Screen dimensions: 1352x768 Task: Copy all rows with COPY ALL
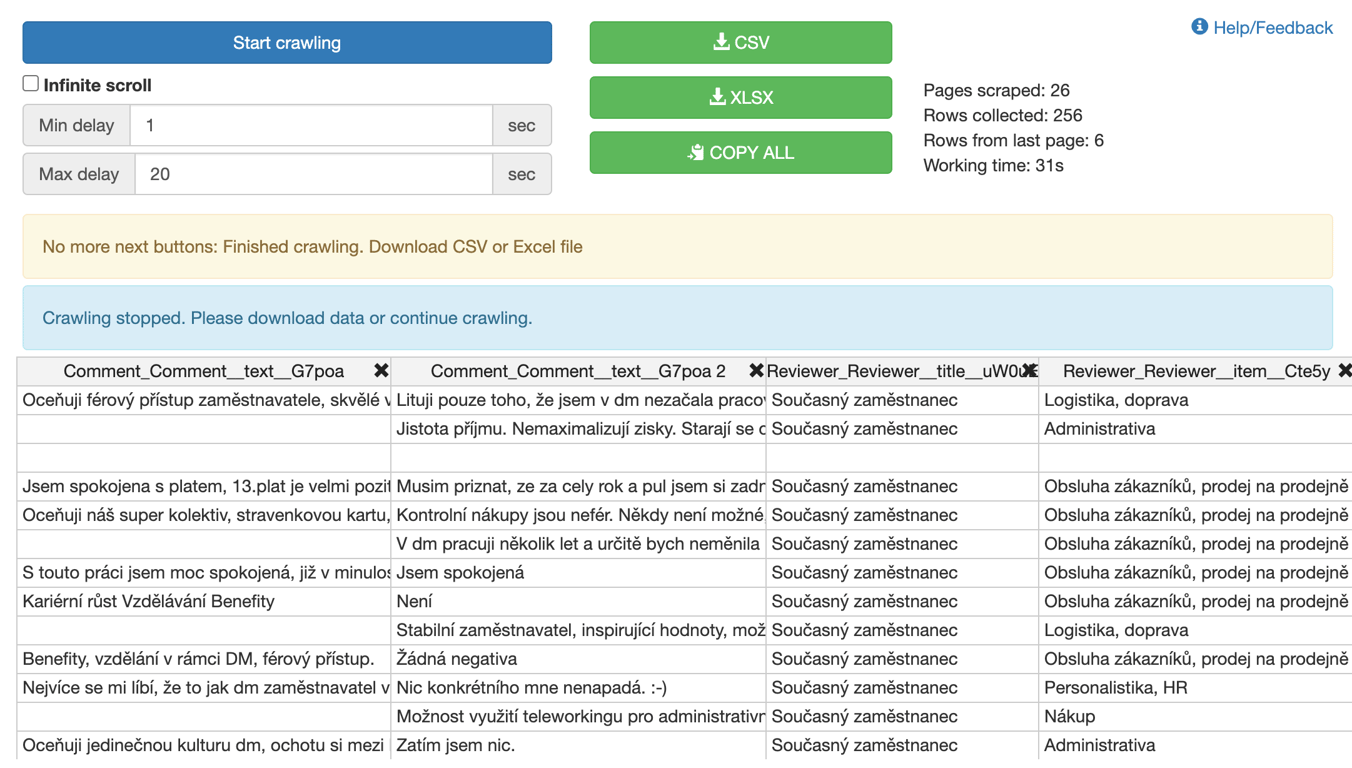(741, 153)
